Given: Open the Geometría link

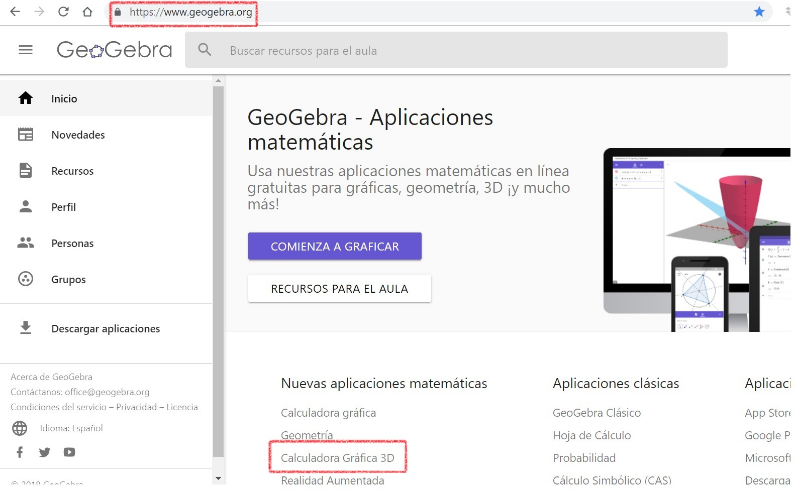Looking at the screenshot, I should (x=307, y=435).
